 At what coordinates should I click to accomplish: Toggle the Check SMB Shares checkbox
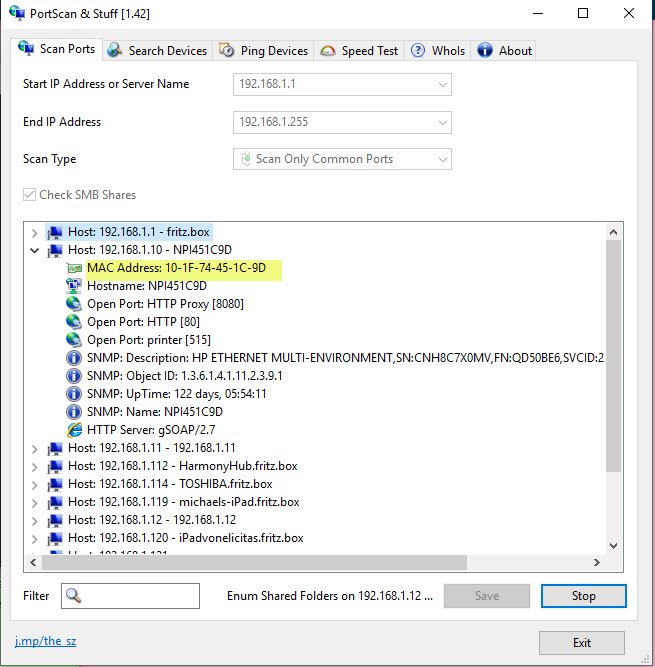click(x=29, y=195)
